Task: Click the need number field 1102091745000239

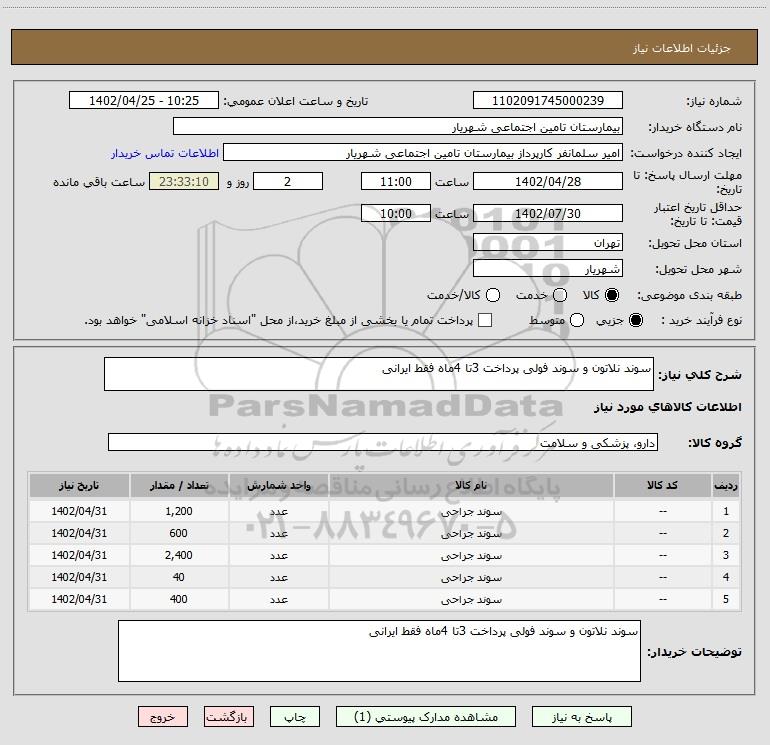Action: [x=548, y=100]
